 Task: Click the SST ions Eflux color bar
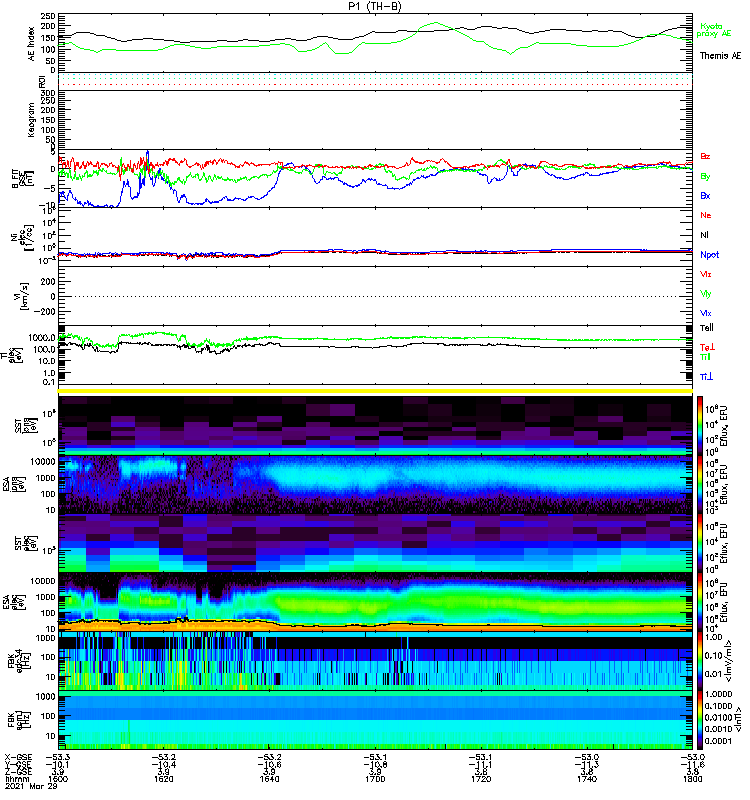(x=700, y=425)
